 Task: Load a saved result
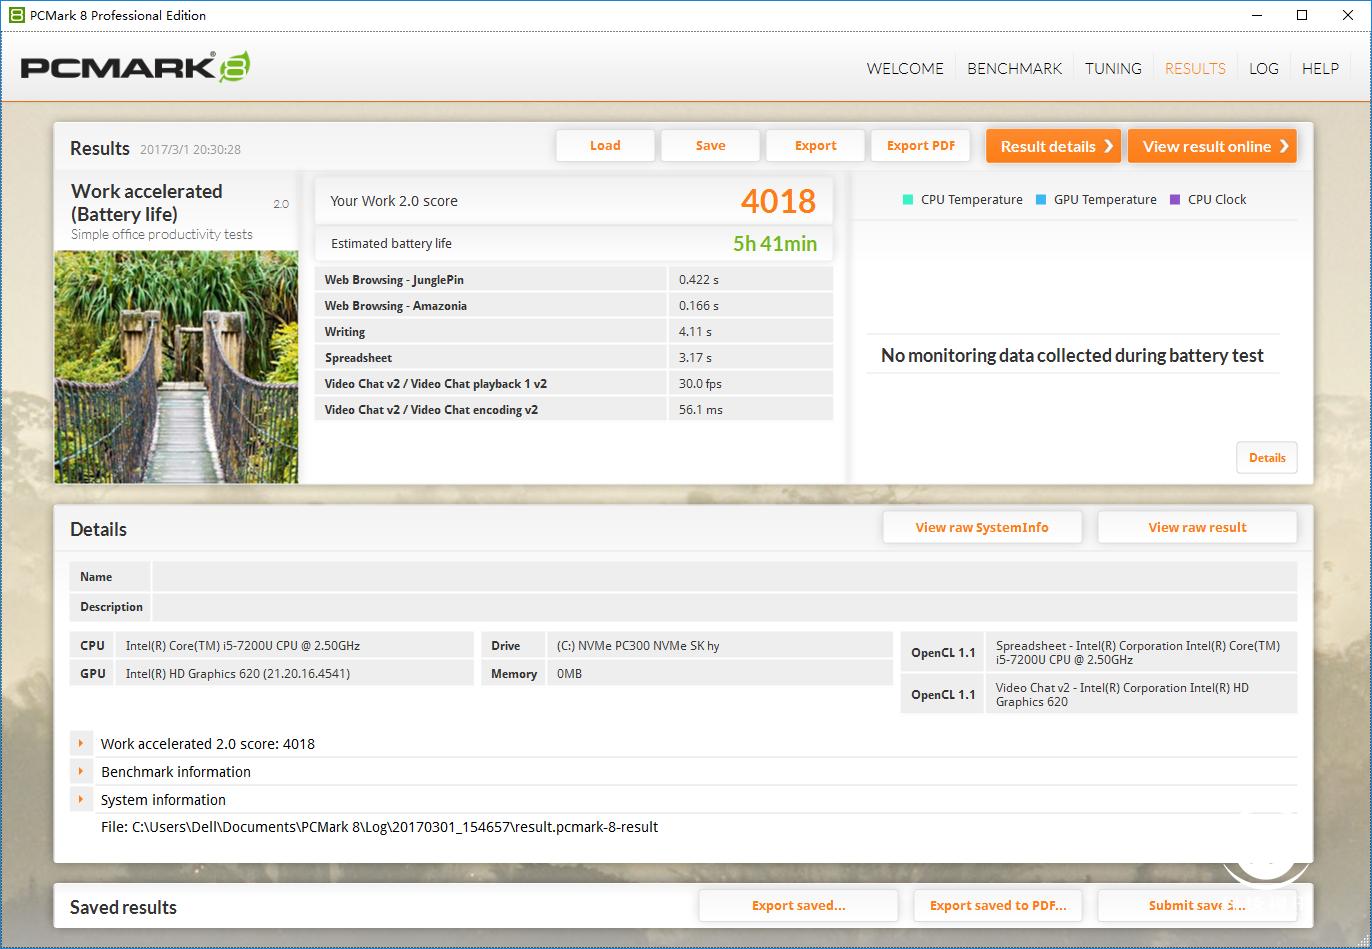coord(604,145)
